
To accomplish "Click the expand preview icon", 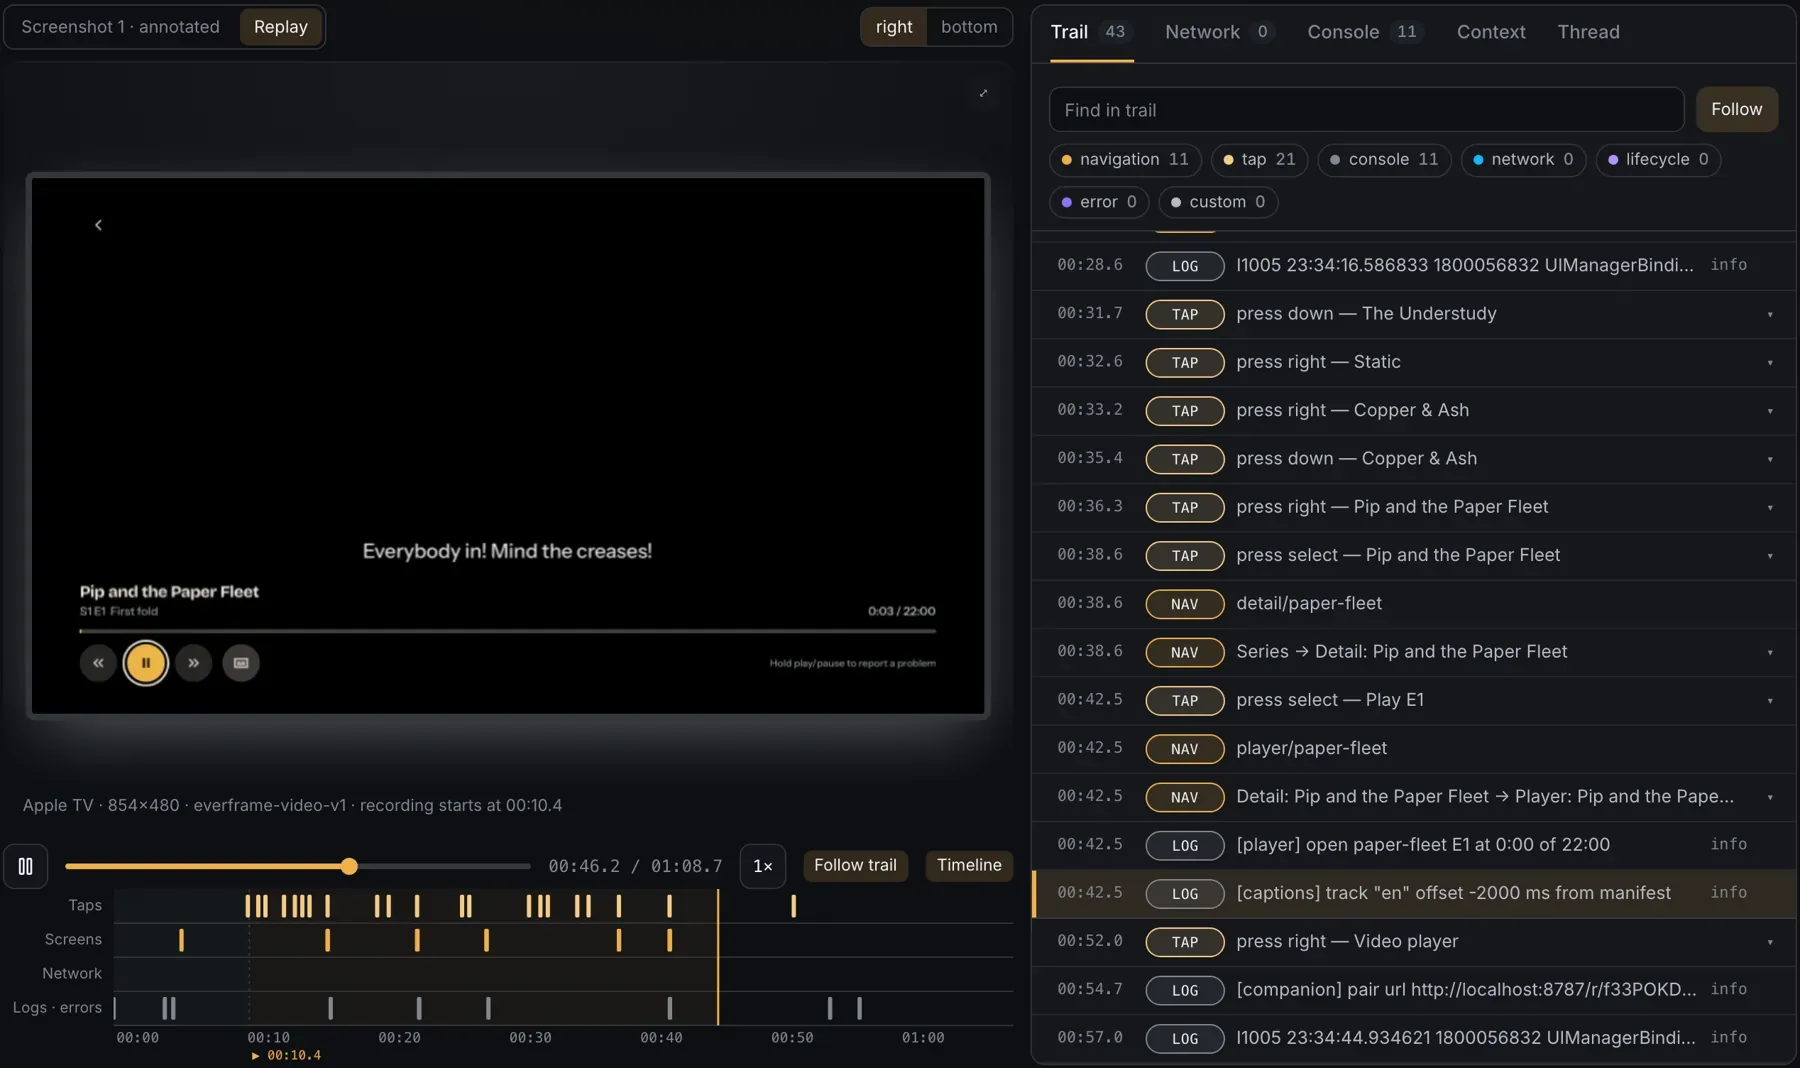I will pos(983,93).
